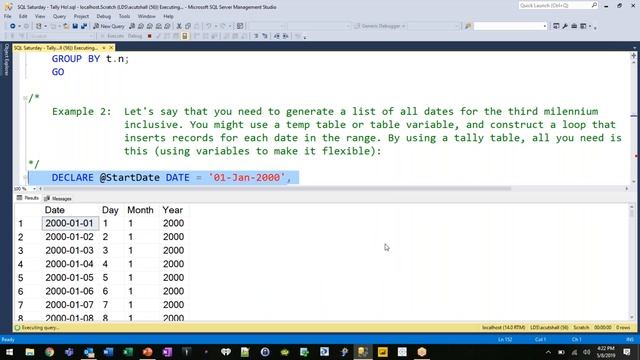Click the Year column header
Image resolution: width=640 pixels, height=360 pixels.
tap(173, 210)
